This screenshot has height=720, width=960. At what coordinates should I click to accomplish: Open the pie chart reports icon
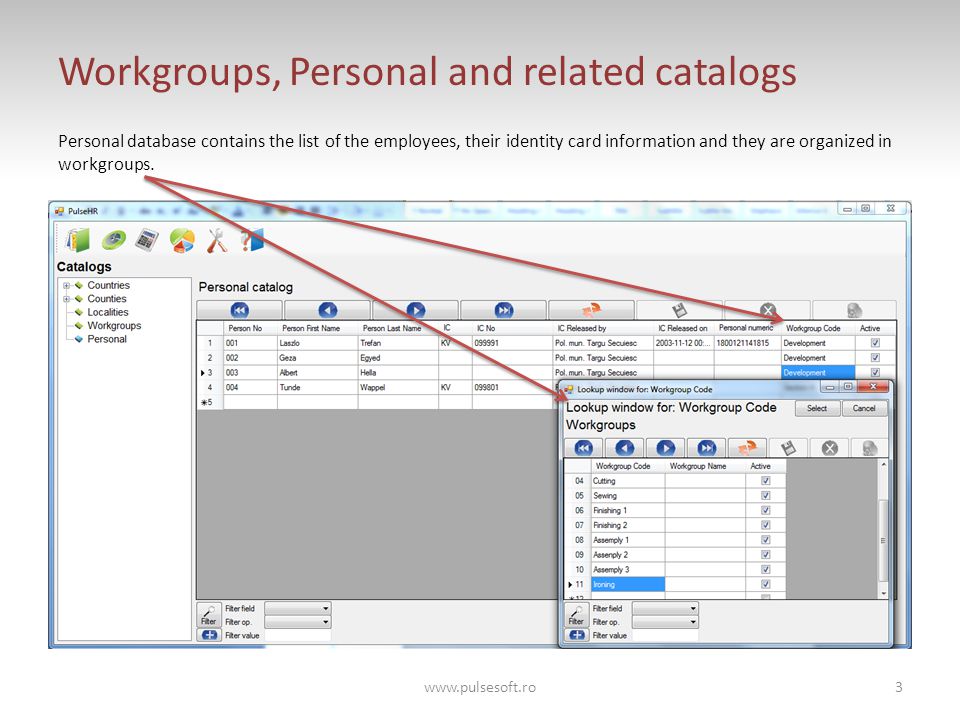coord(182,241)
